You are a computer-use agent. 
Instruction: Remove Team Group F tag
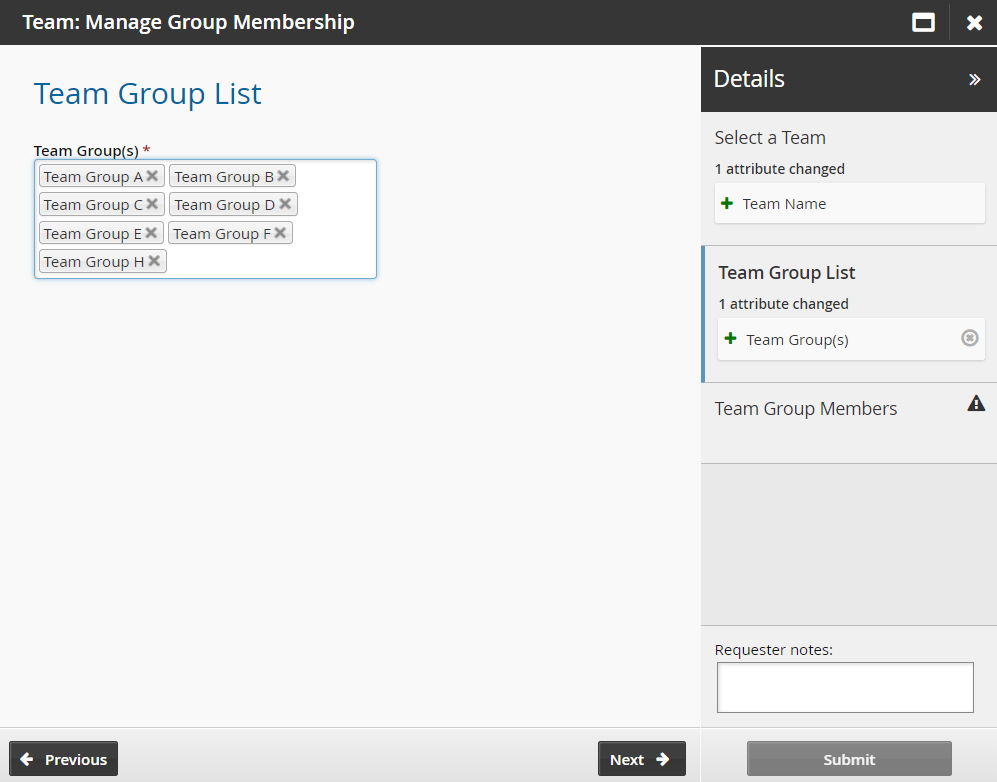[280, 233]
